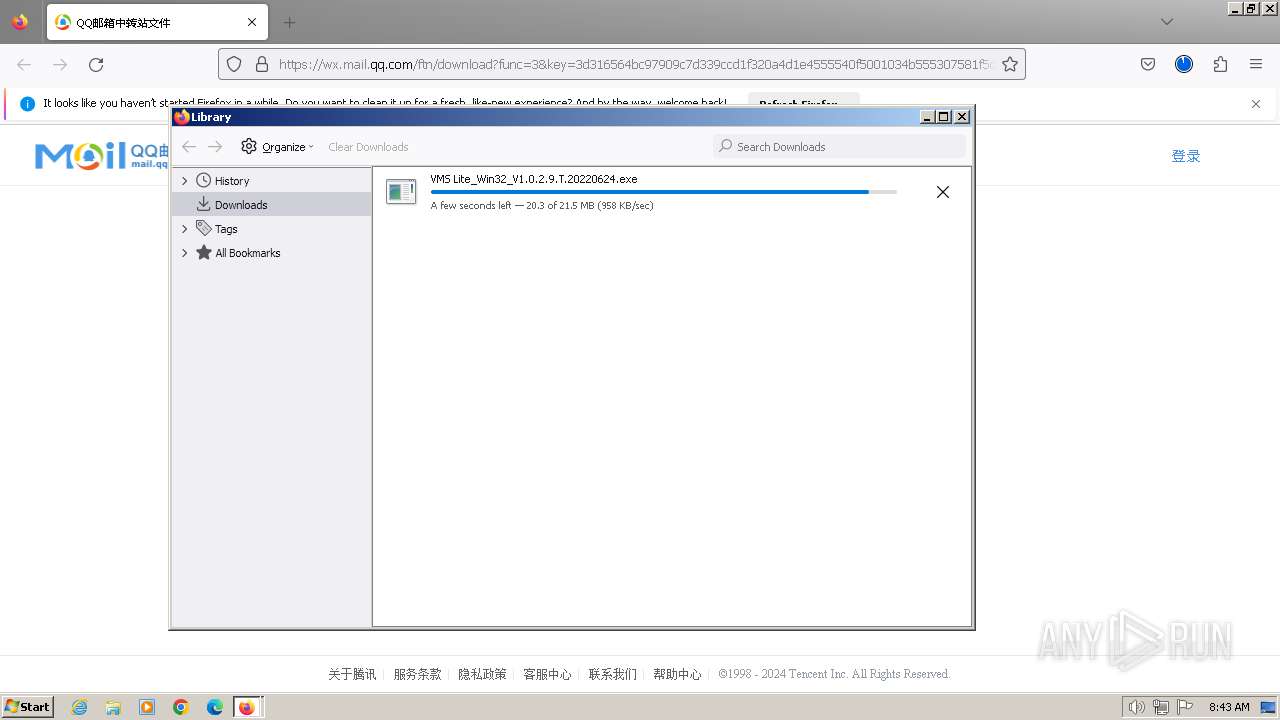1280x720 pixels.
Task: Open the Windows Start menu
Action: [28, 706]
